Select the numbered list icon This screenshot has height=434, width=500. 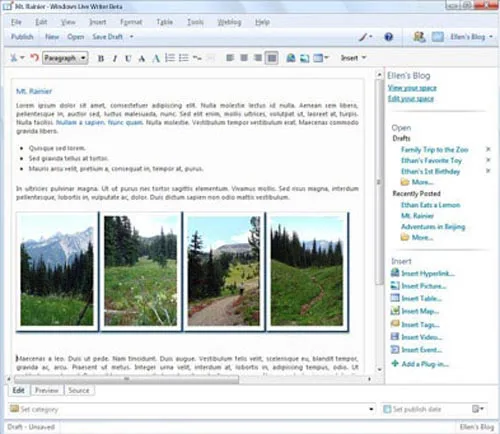[x=170, y=58]
